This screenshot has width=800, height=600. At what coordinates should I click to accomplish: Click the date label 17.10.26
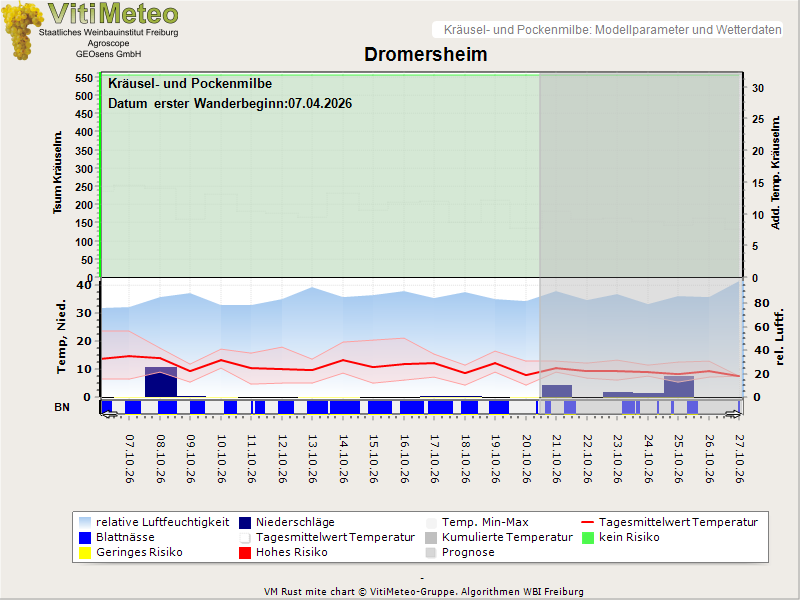[x=435, y=459]
